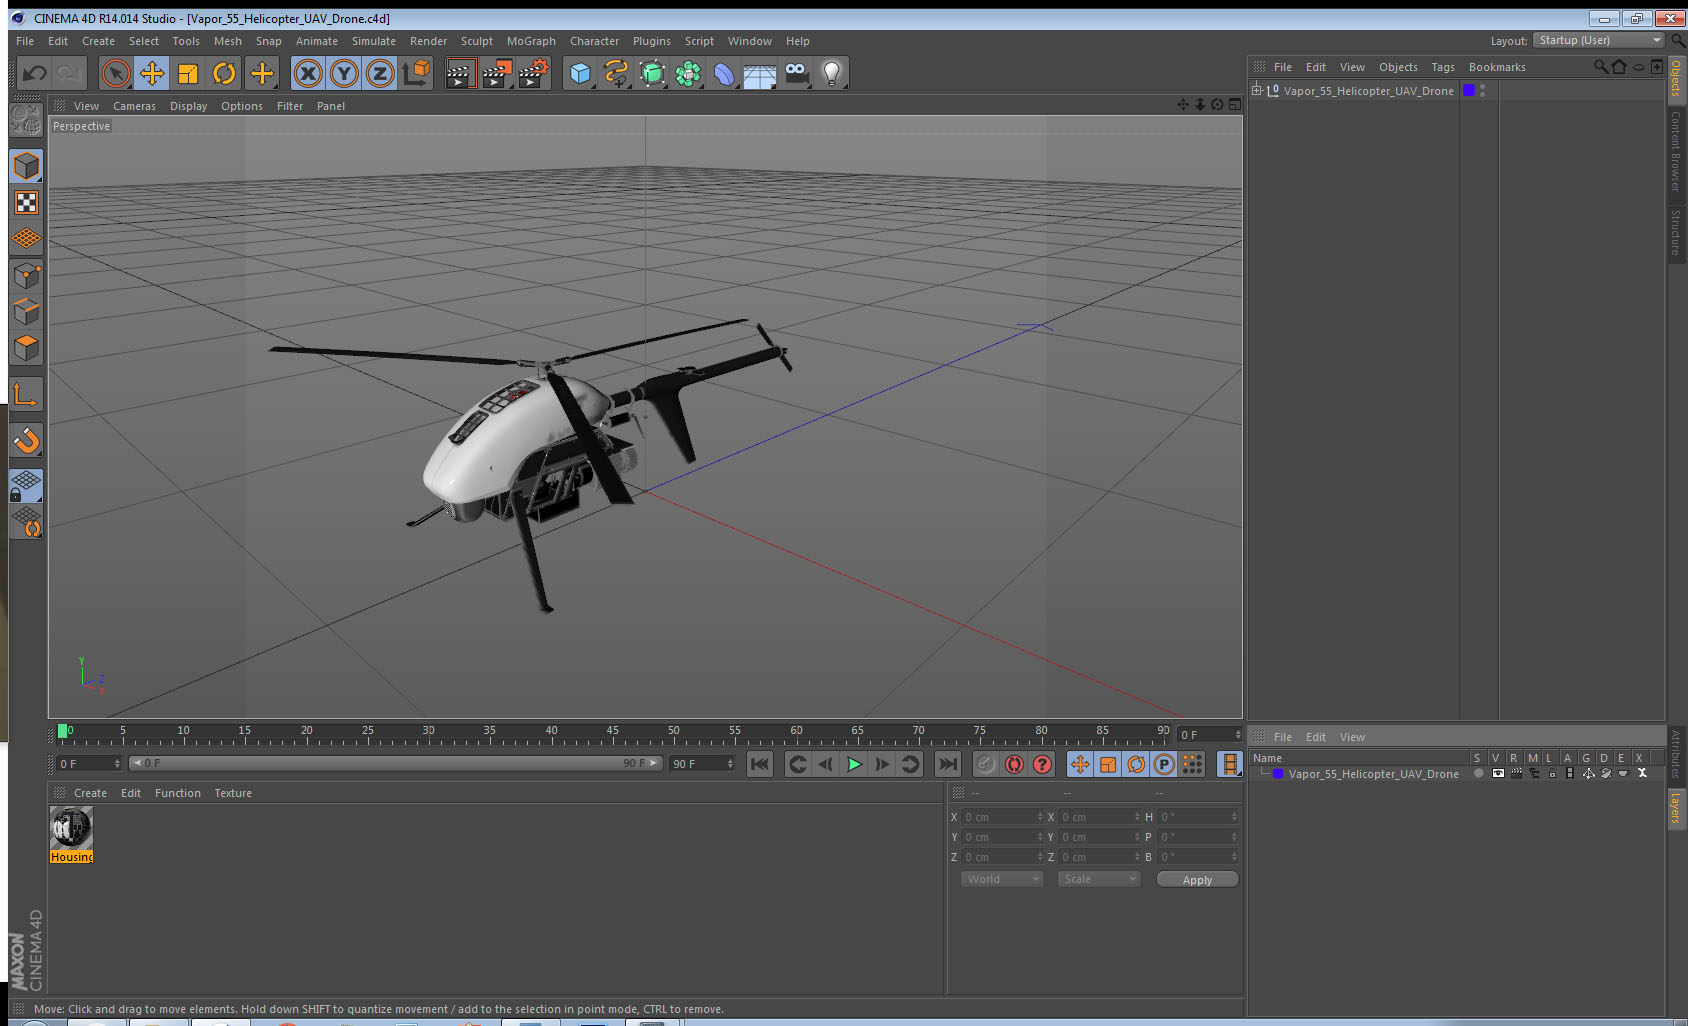Click the Vapor_55 layer color swatch in Layers
Viewport: 1688px width, 1026px height.
tap(1278, 773)
